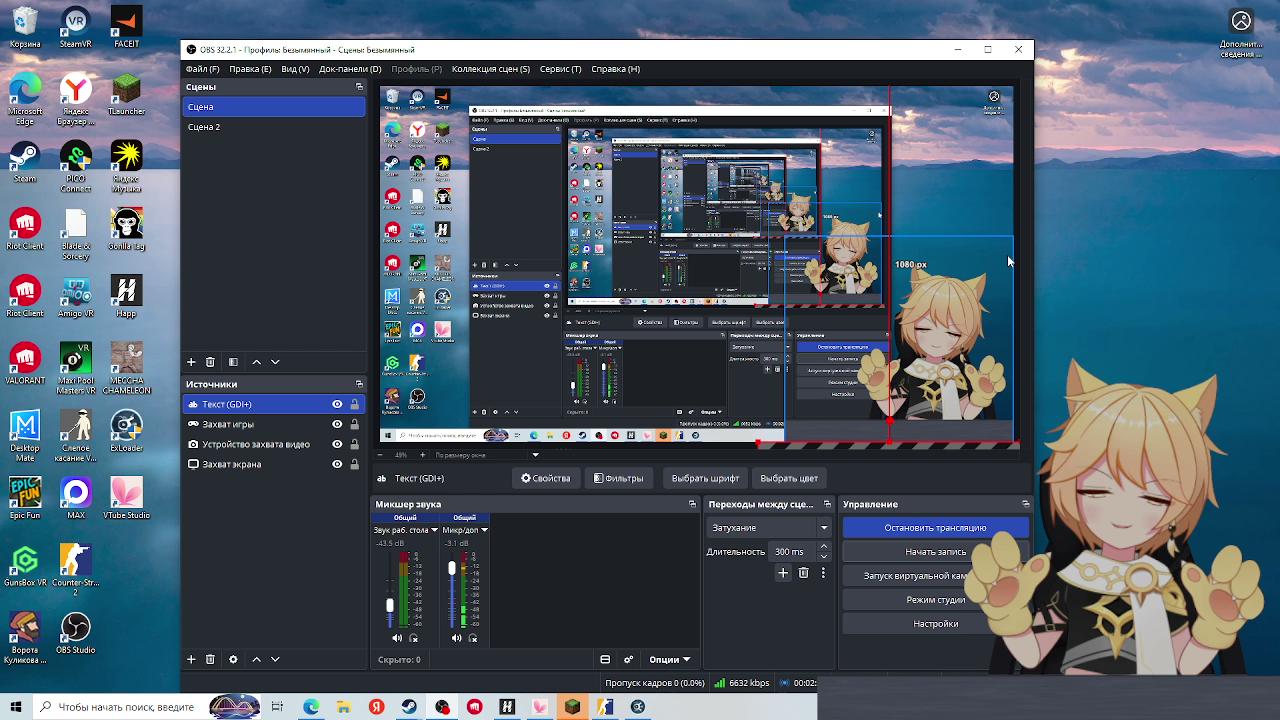1280x720 pixels.
Task: Adjust the Звук раб. стола volume slider
Action: [x=390, y=605]
